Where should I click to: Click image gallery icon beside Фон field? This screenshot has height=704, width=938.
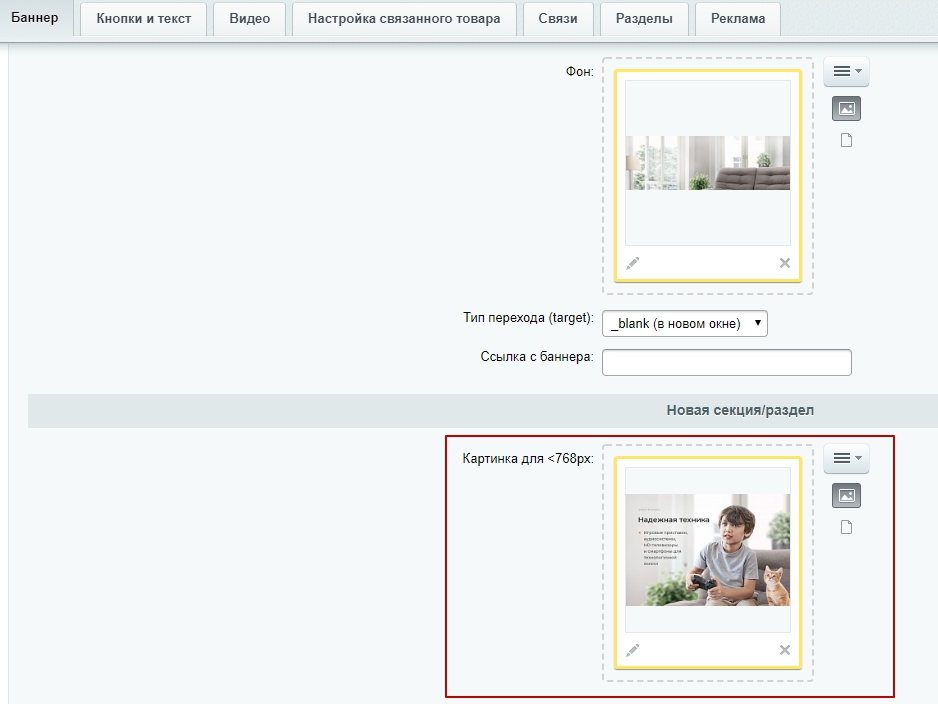[x=846, y=108]
